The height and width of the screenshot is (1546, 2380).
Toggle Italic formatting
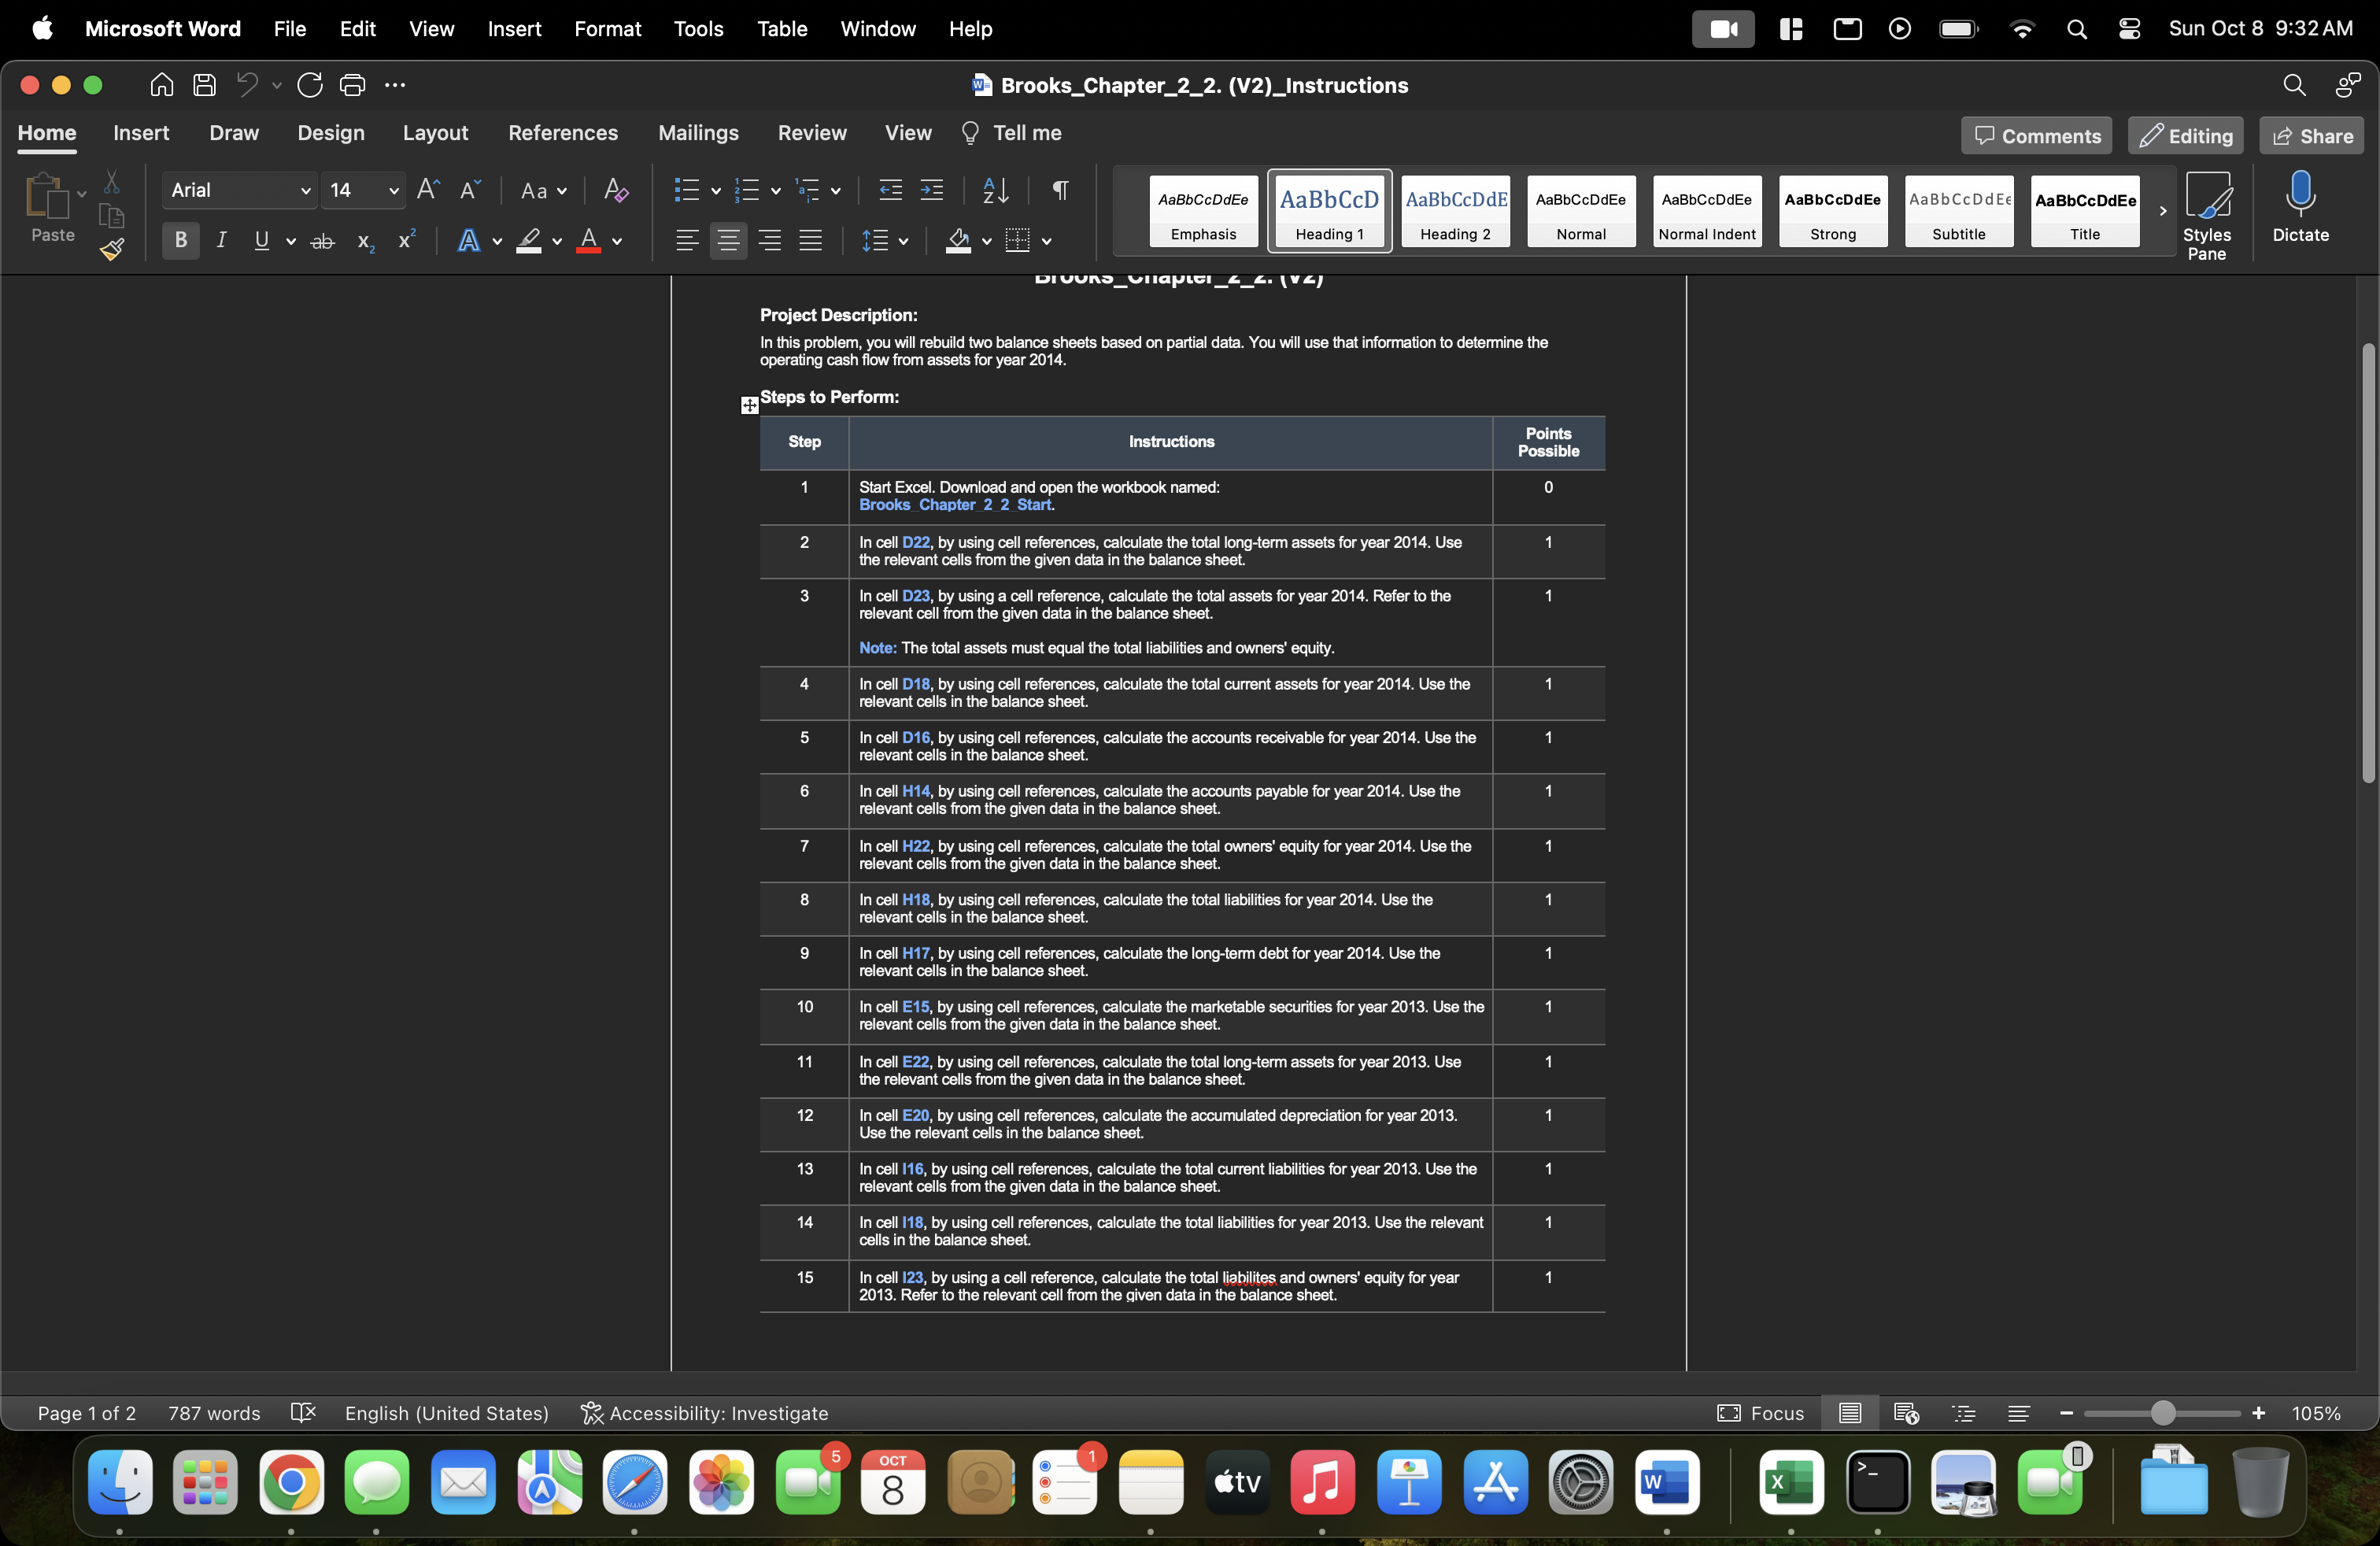[x=221, y=240]
